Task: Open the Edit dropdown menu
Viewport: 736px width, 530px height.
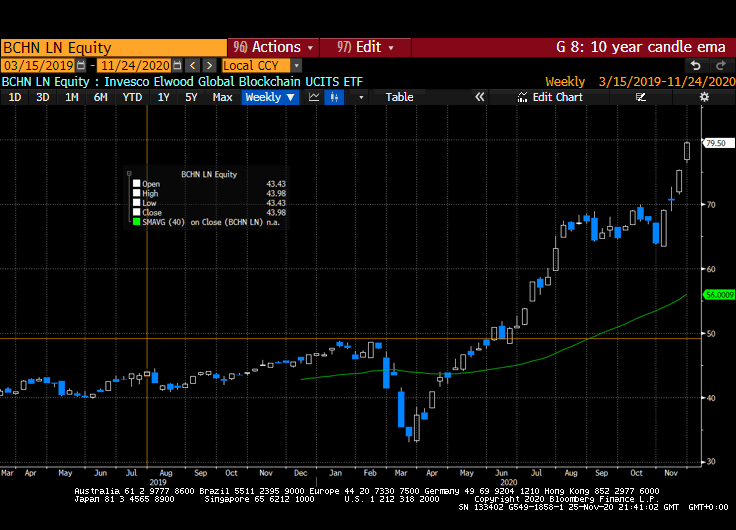Action: point(365,47)
